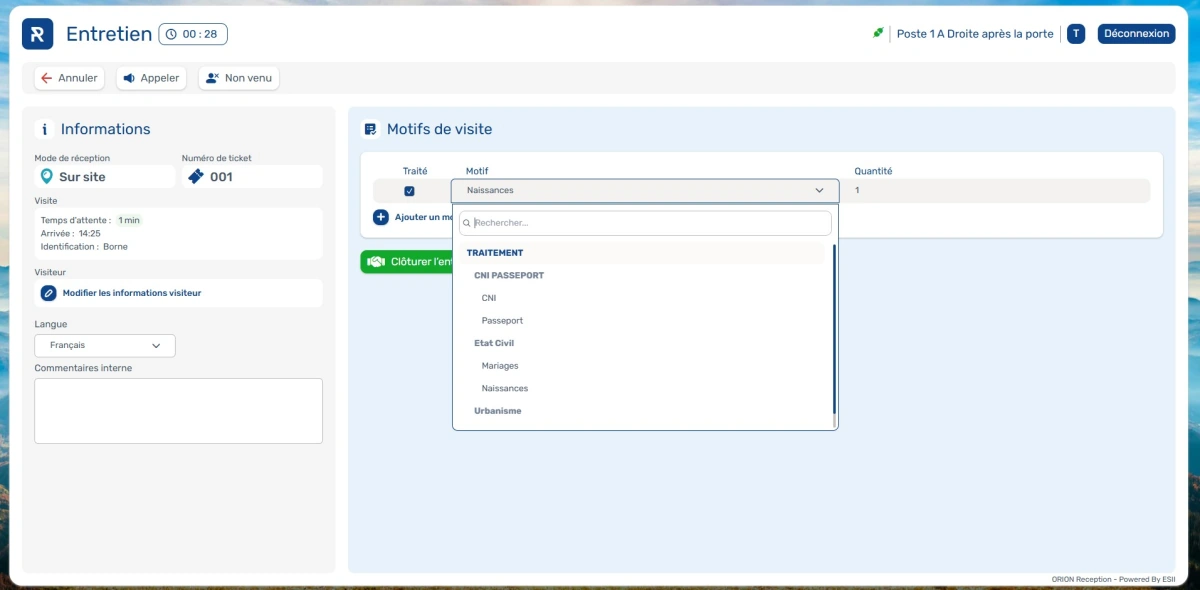
Task: Choose Passeport from the motif list
Action: point(502,321)
